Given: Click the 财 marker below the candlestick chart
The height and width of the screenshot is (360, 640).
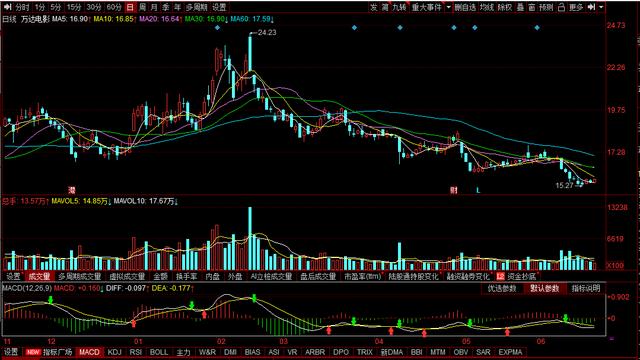Looking at the screenshot, I should (x=453, y=190).
